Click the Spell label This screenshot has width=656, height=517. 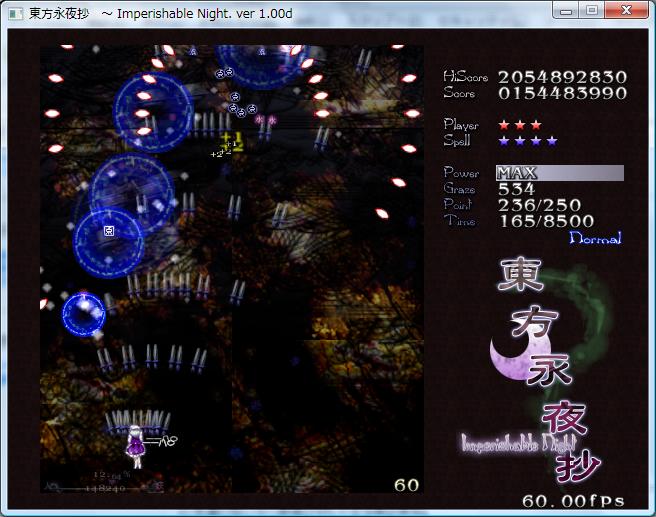(x=457, y=141)
